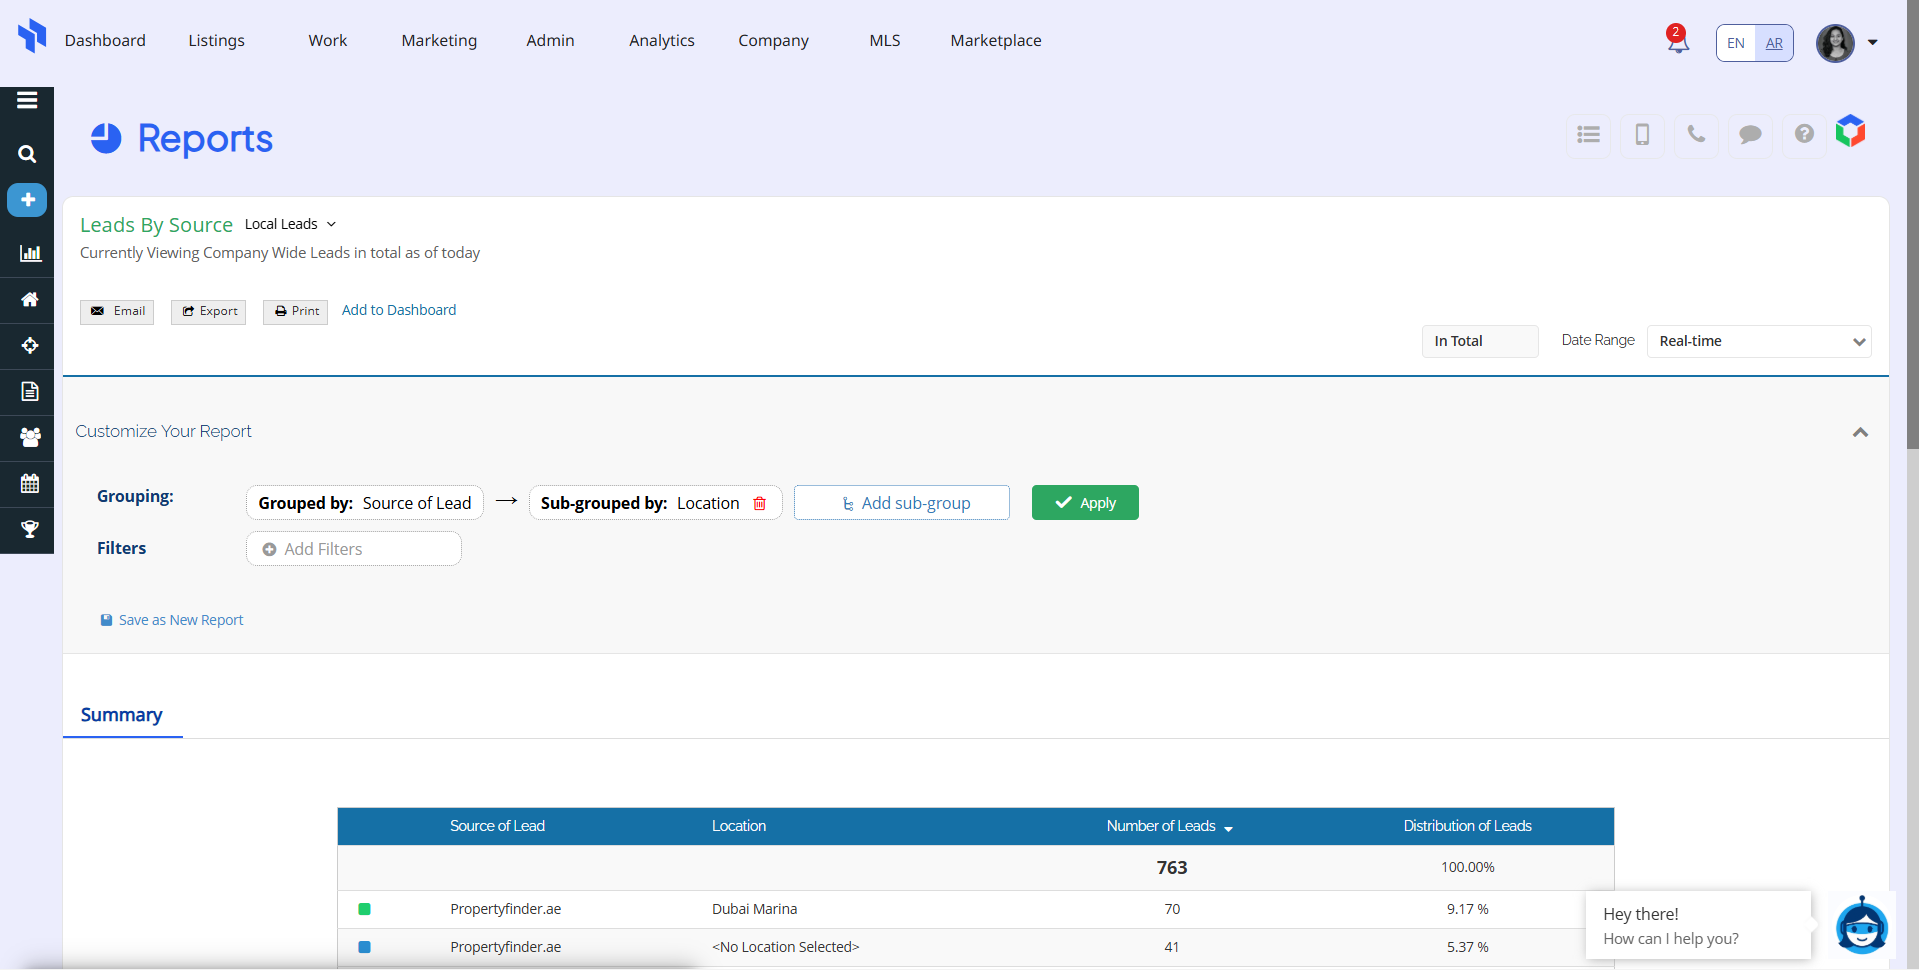Delete the Location sub-group via trash icon
The width and height of the screenshot is (1919, 970).
click(760, 503)
